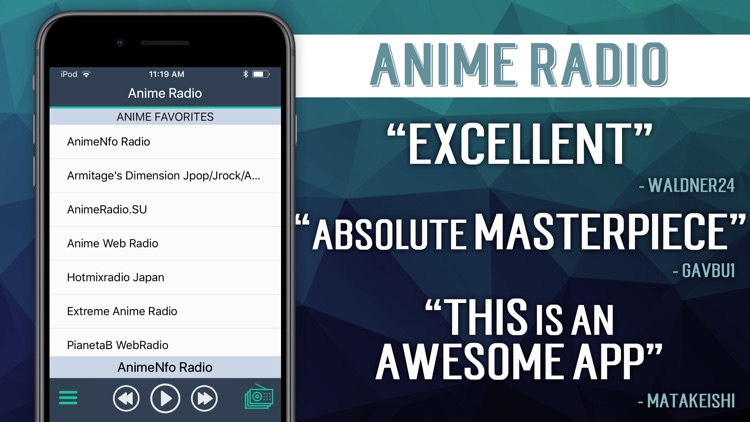Select Anime Web Radio station
The width and height of the screenshot is (750, 422).
click(165, 244)
